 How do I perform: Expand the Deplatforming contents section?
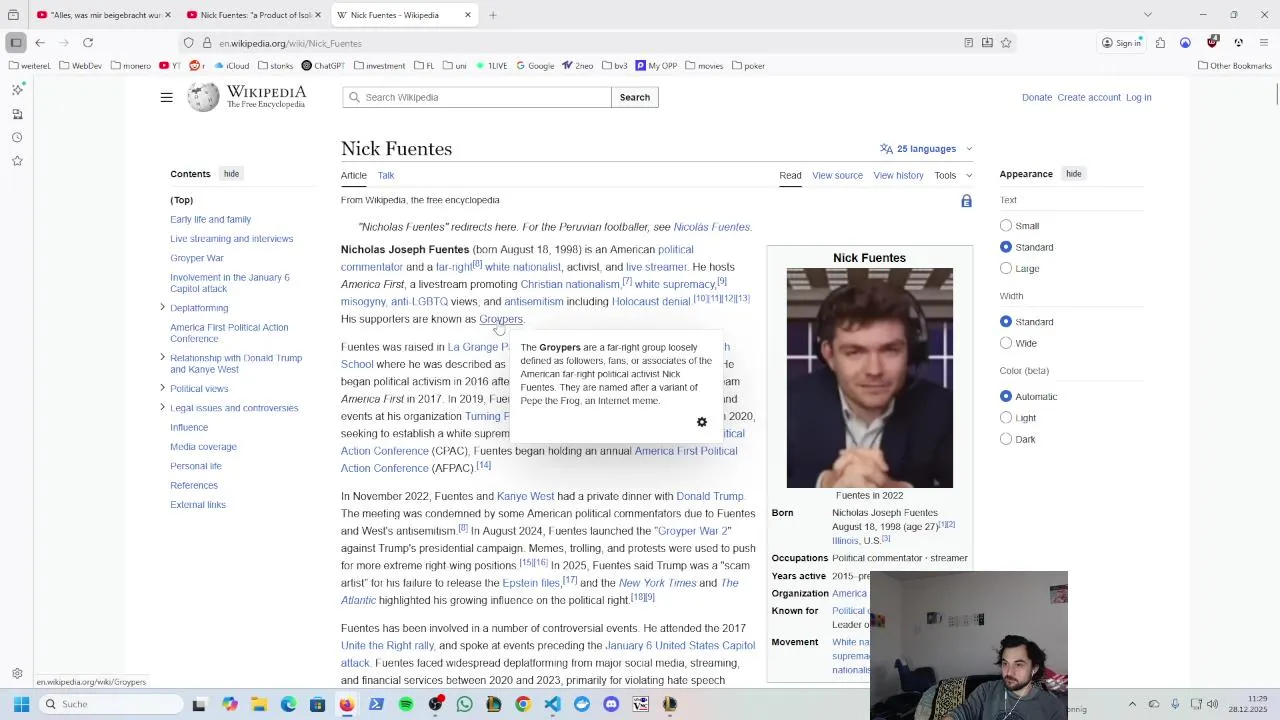(162, 307)
